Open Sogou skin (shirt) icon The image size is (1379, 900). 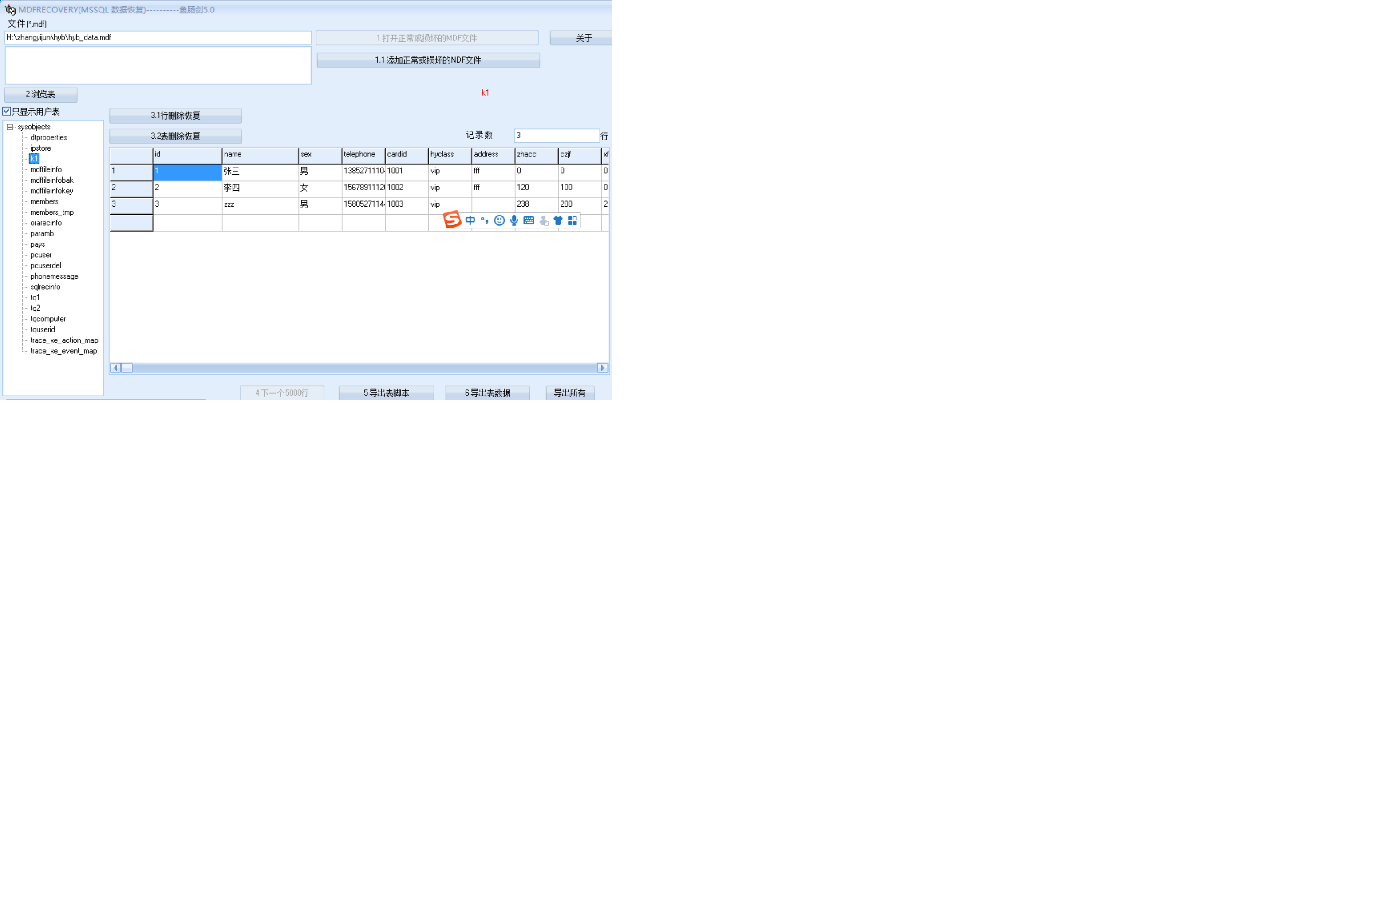point(558,220)
